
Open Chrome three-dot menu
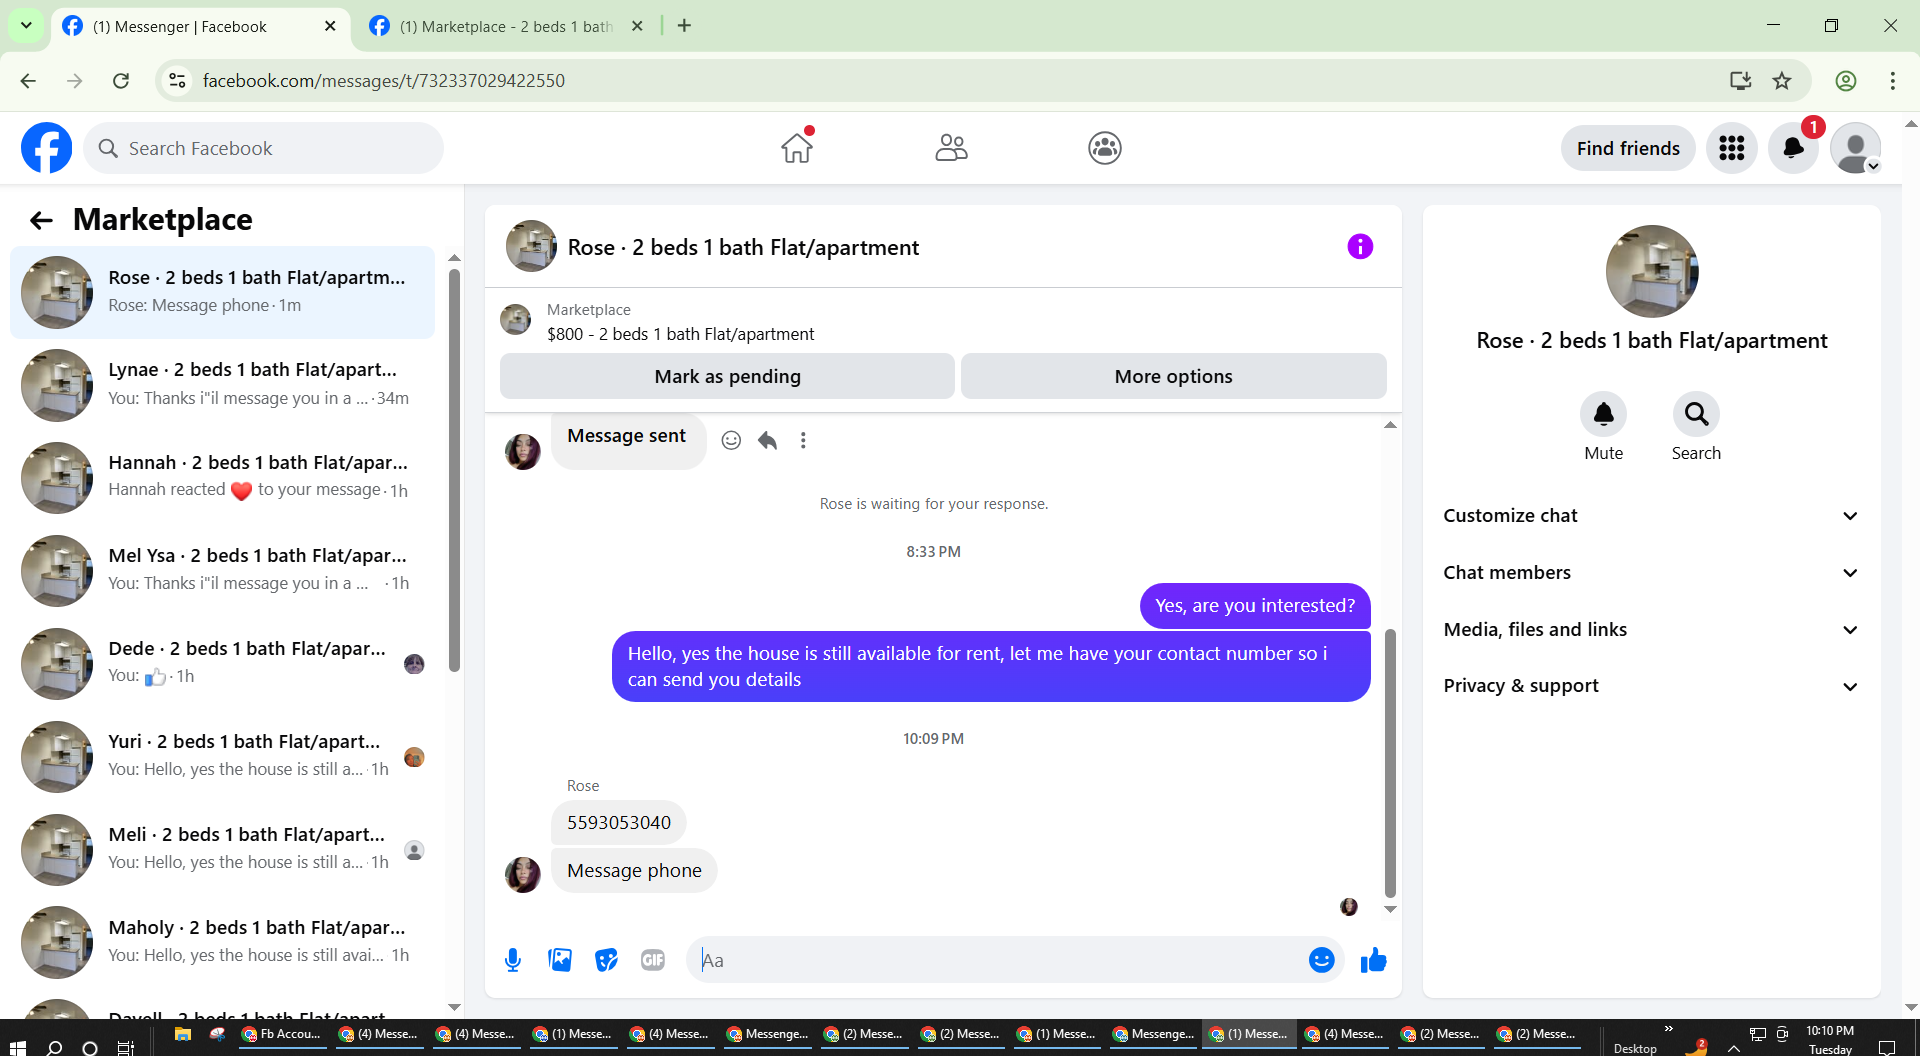tap(1893, 81)
